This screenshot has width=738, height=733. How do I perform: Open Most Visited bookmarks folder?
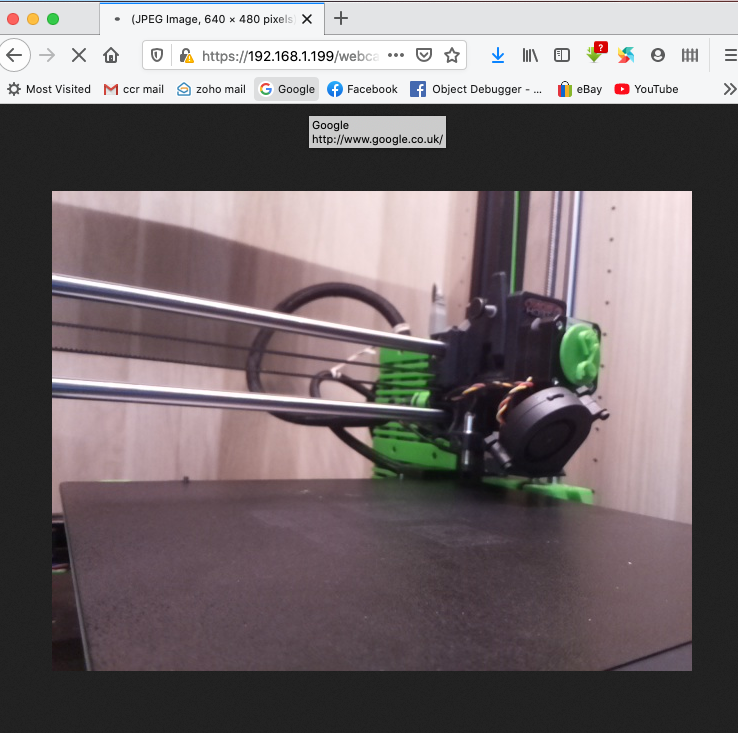[49, 89]
